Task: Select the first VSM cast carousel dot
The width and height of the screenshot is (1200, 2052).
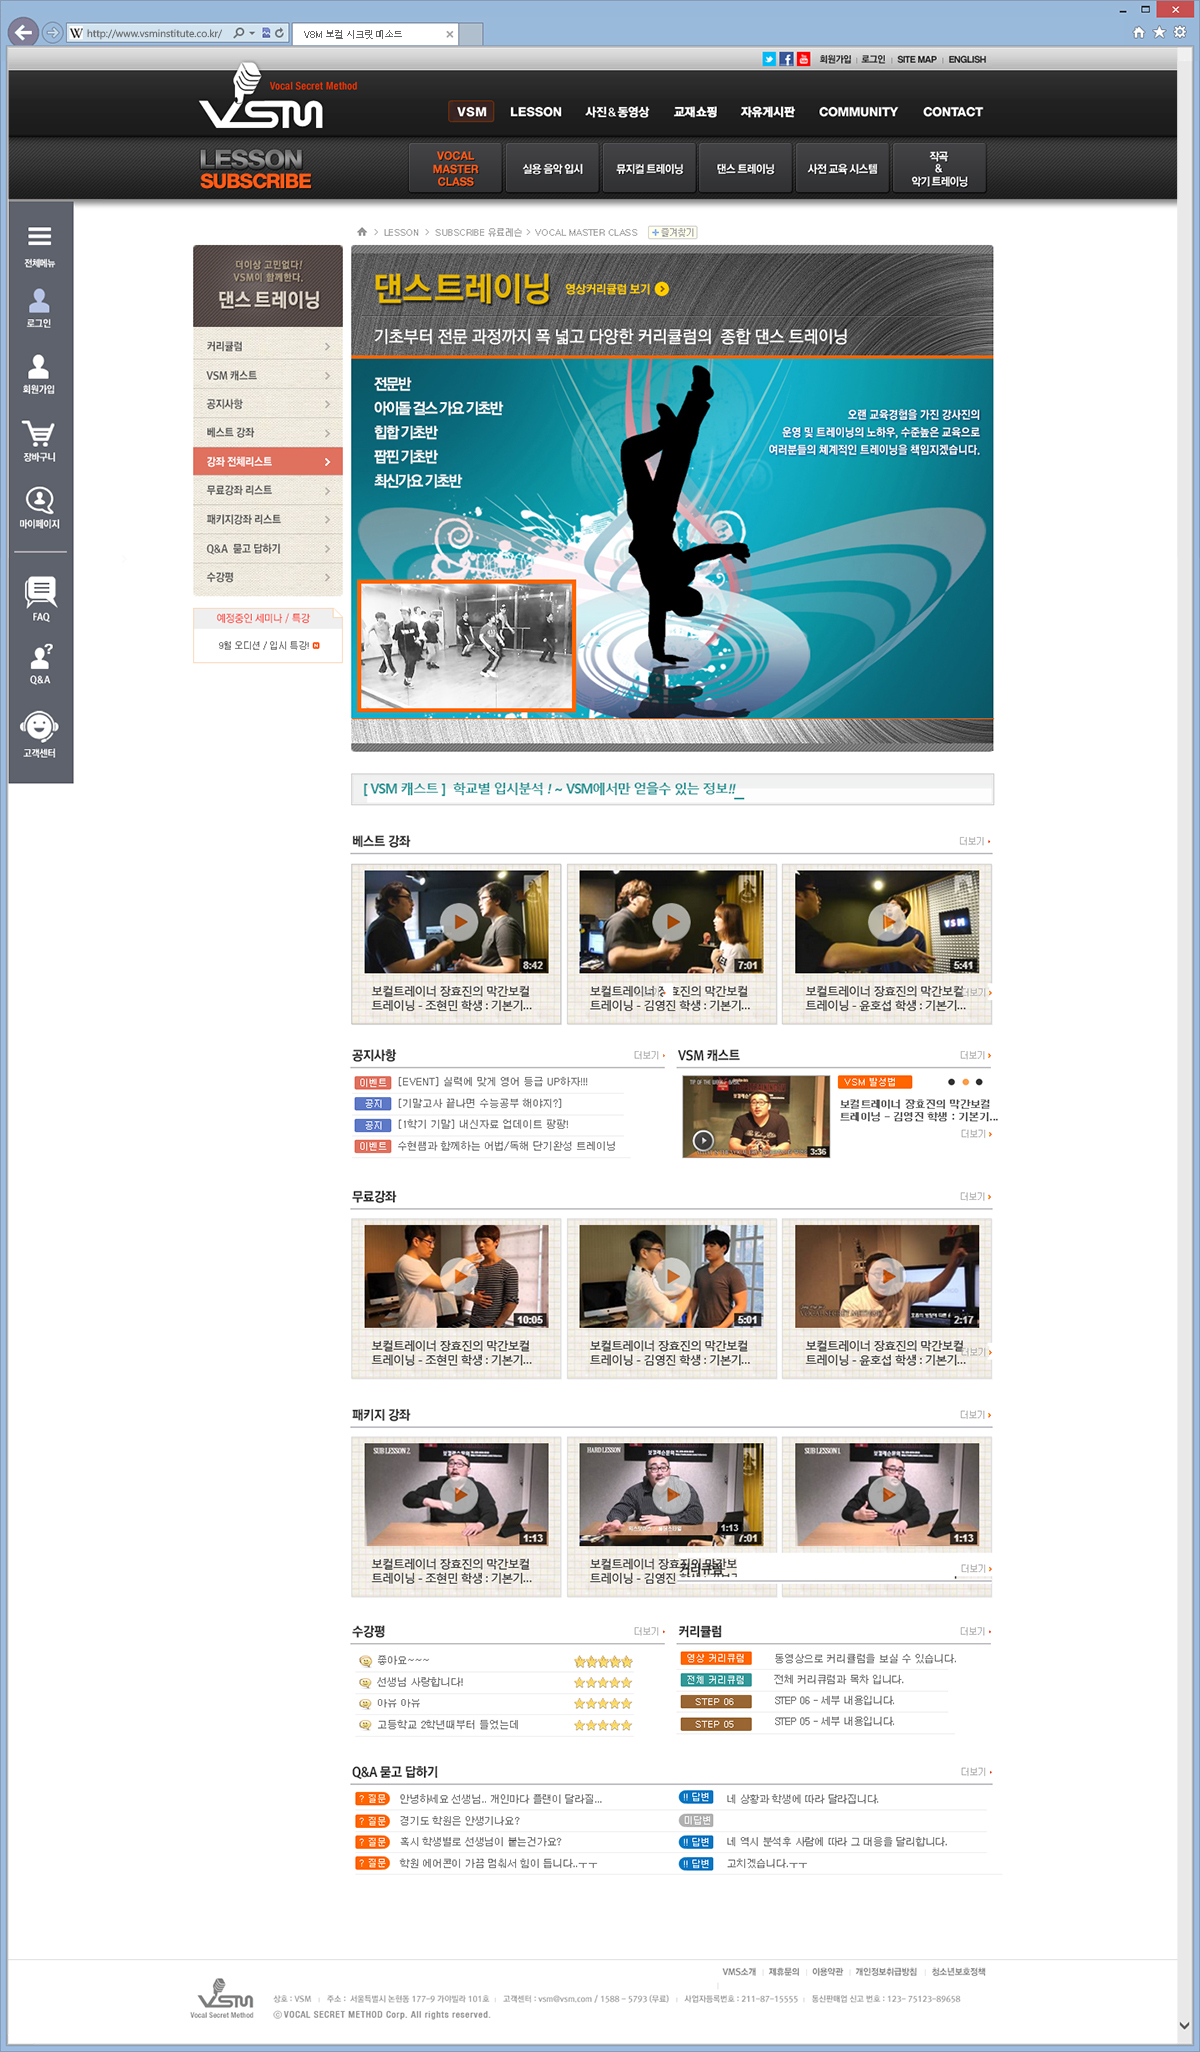Action: tap(951, 1082)
